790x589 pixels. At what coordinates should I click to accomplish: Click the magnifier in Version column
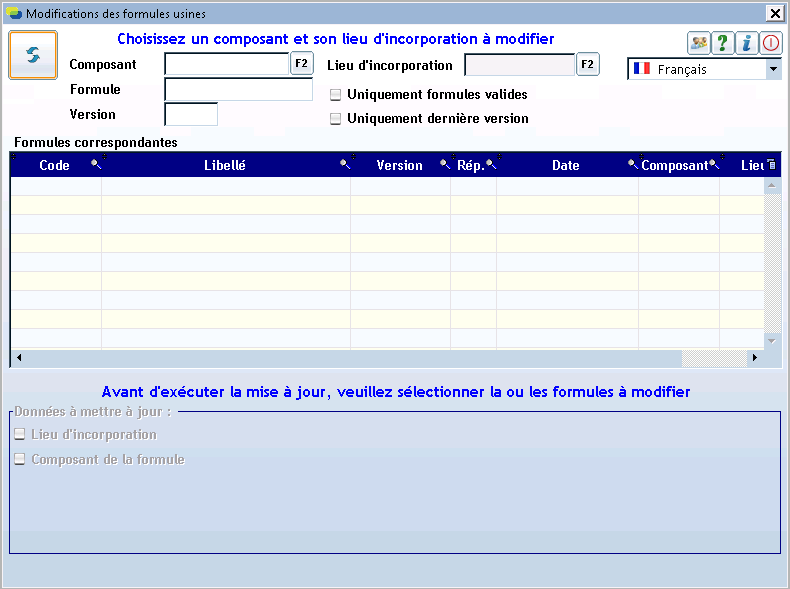(445, 164)
